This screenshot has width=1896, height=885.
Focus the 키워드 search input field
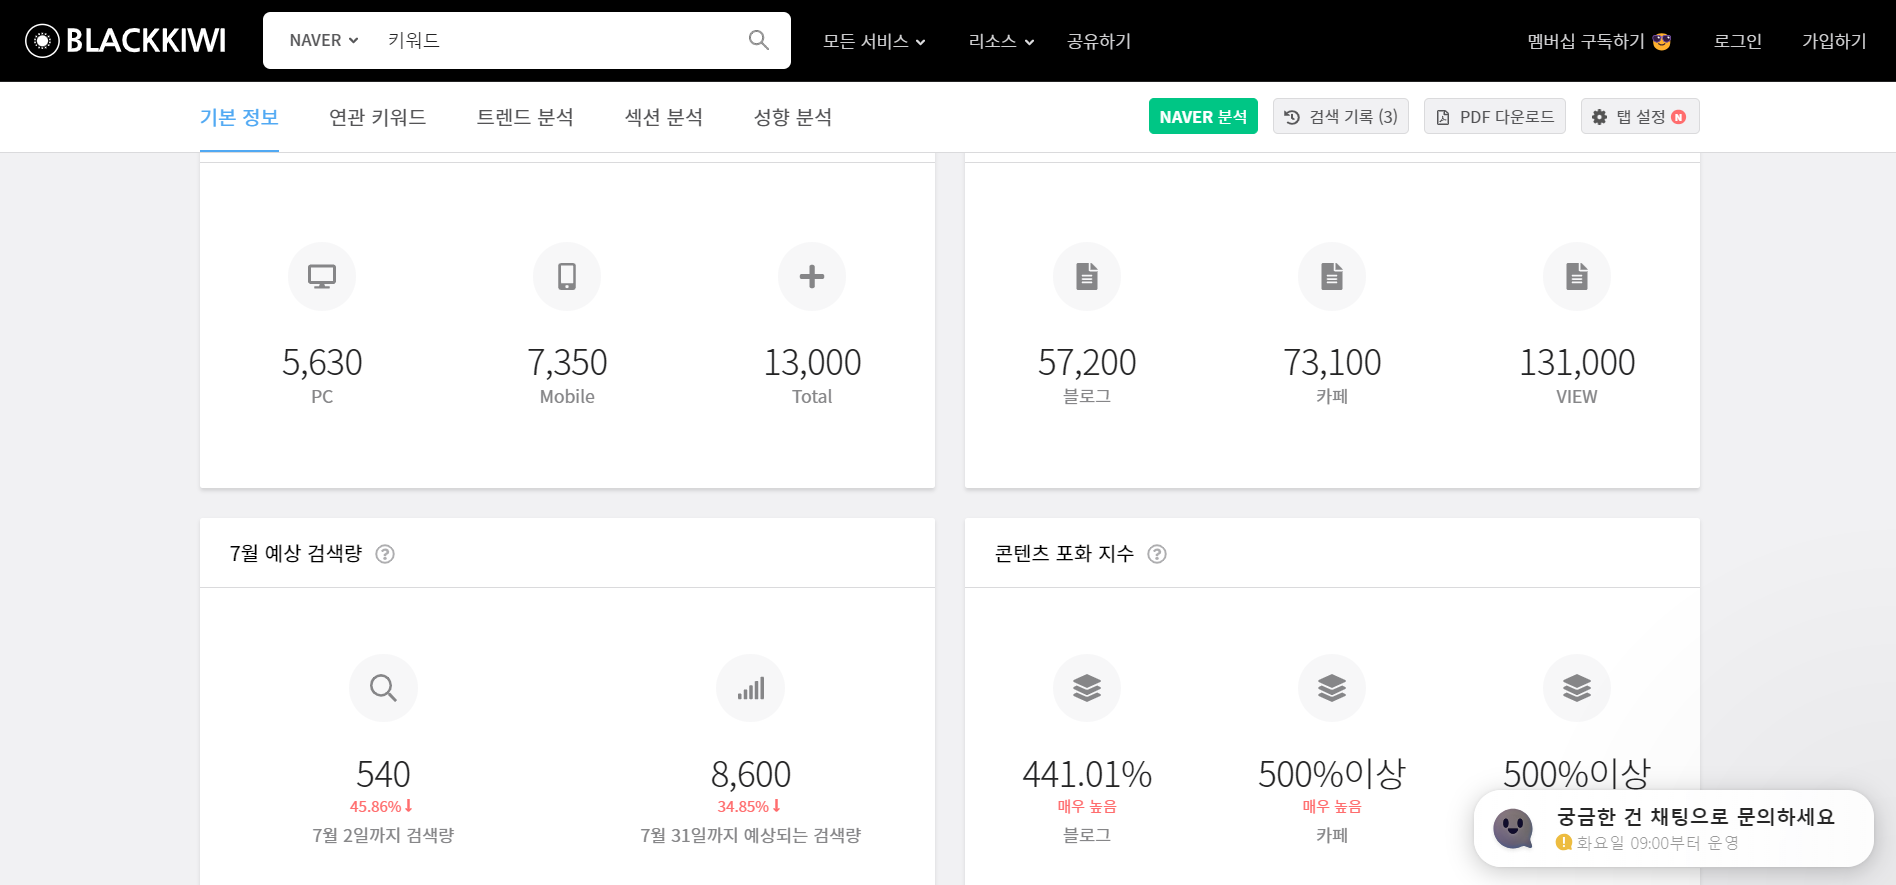560,40
